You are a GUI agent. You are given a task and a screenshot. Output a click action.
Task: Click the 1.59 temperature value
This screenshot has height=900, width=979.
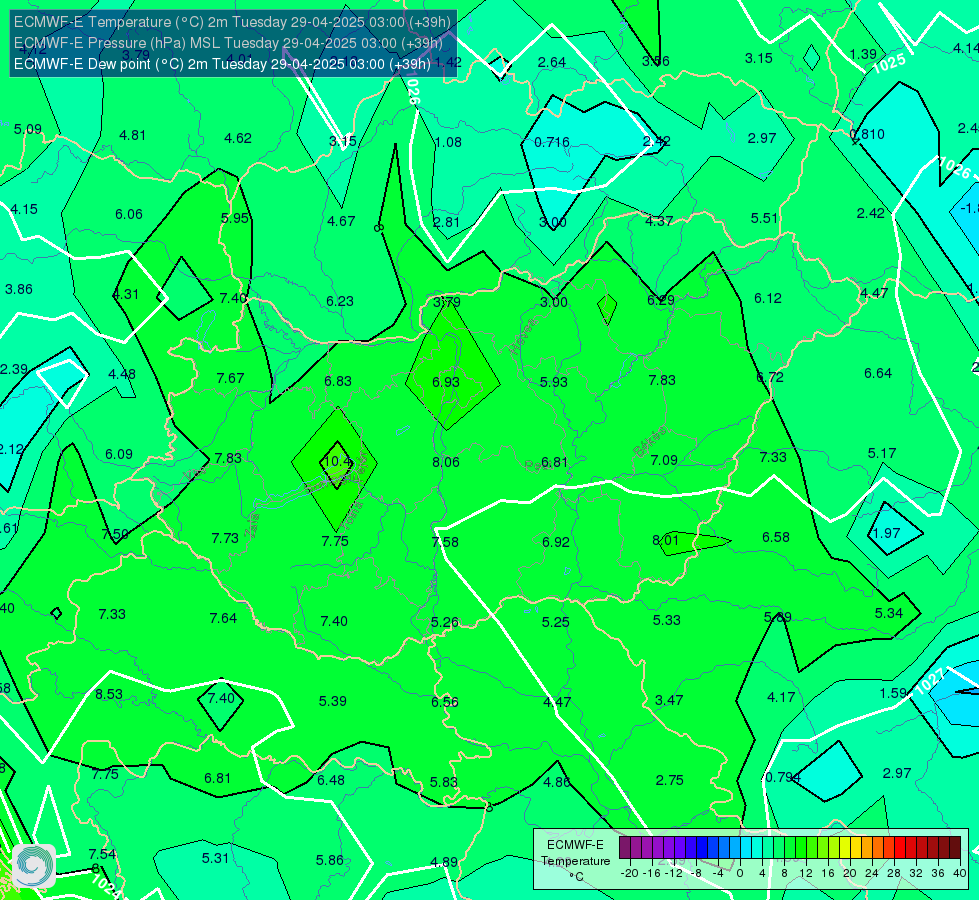click(893, 693)
